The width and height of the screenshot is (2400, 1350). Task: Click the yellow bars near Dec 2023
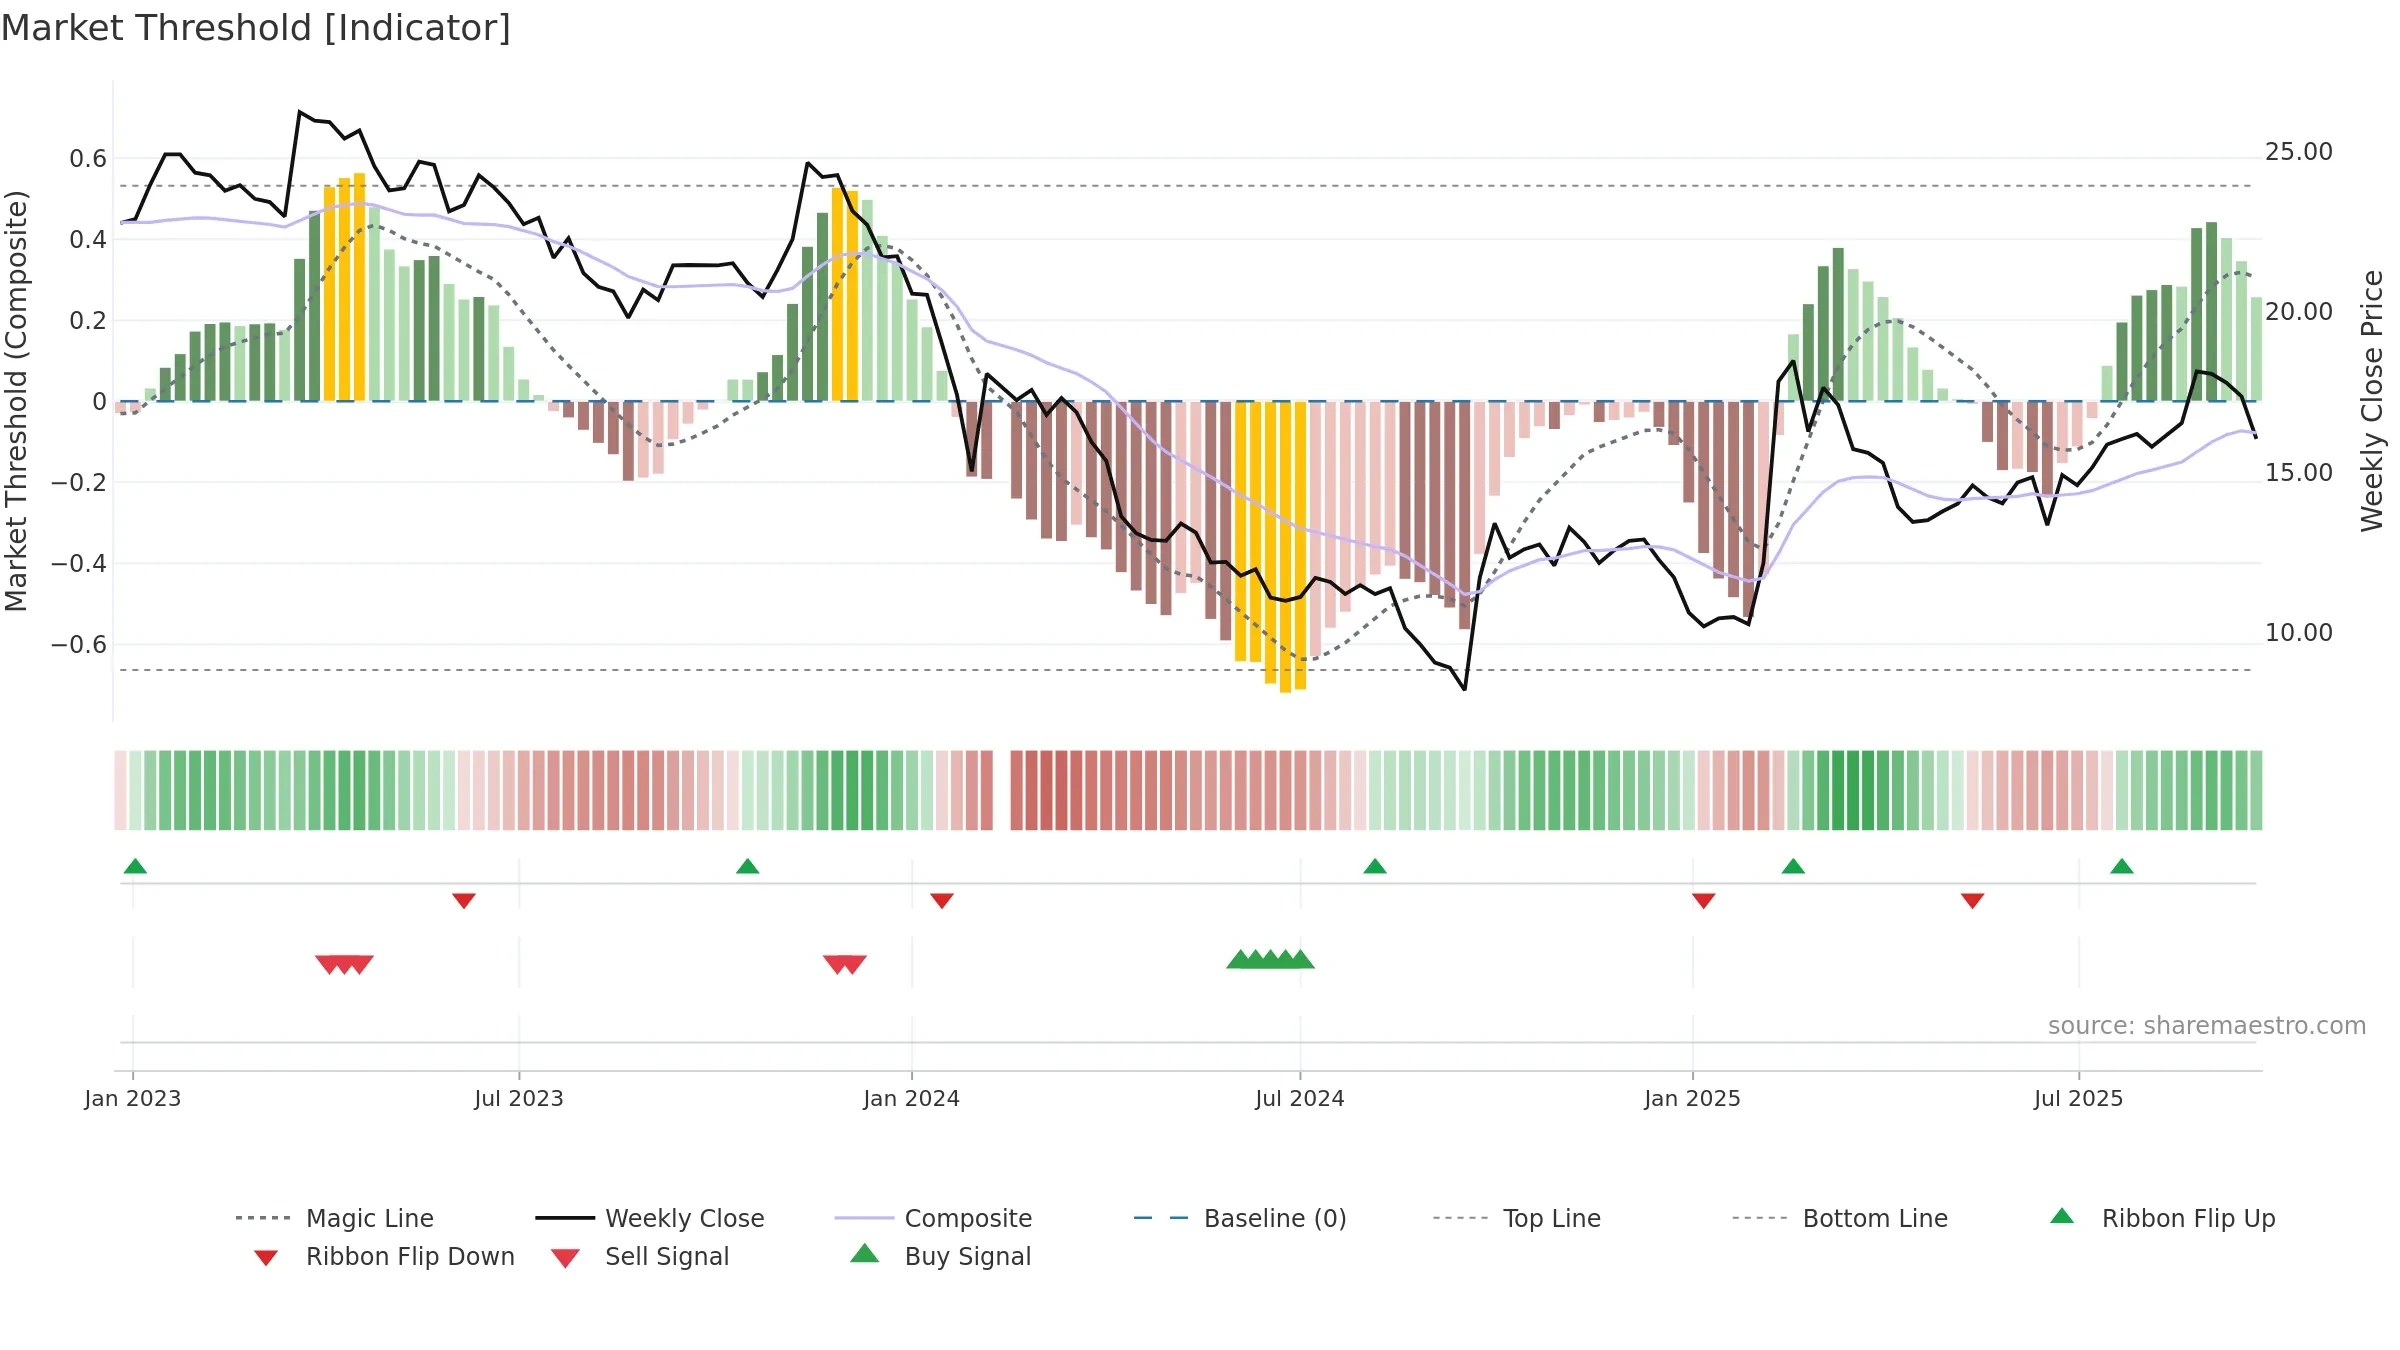[x=845, y=295]
